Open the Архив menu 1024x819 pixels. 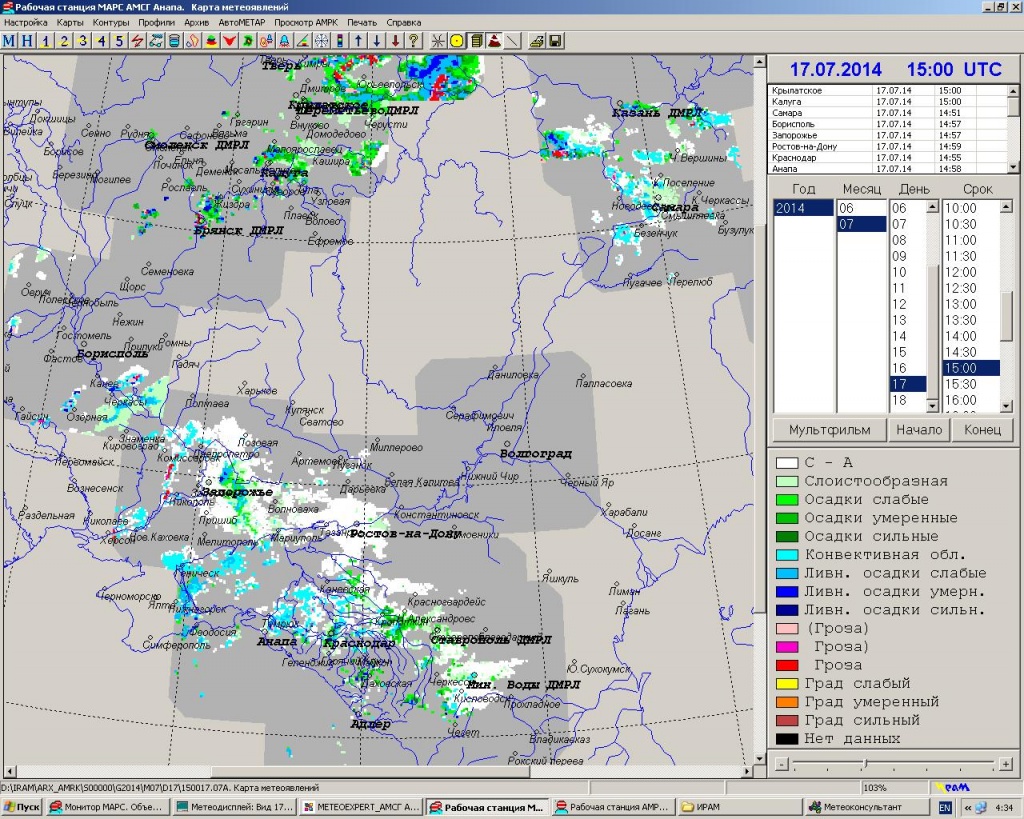click(x=197, y=22)
